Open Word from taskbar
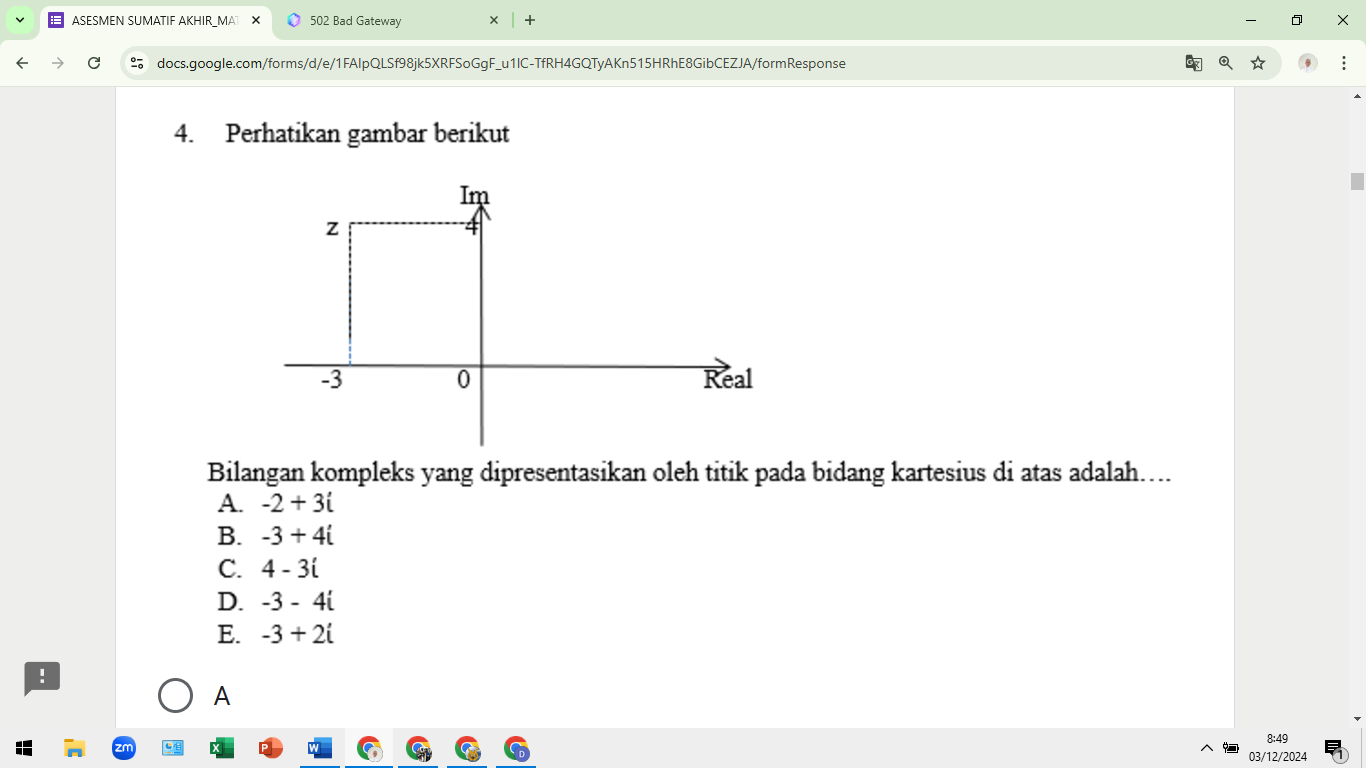The height and width of the screenshot is (768, 1366). [320, 748]
